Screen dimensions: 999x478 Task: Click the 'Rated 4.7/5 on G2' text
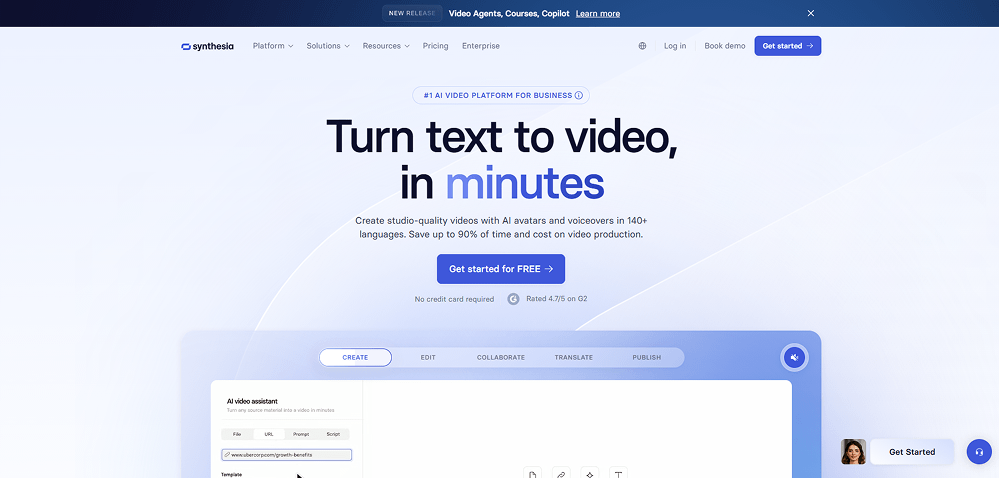[x=557, y=299]
